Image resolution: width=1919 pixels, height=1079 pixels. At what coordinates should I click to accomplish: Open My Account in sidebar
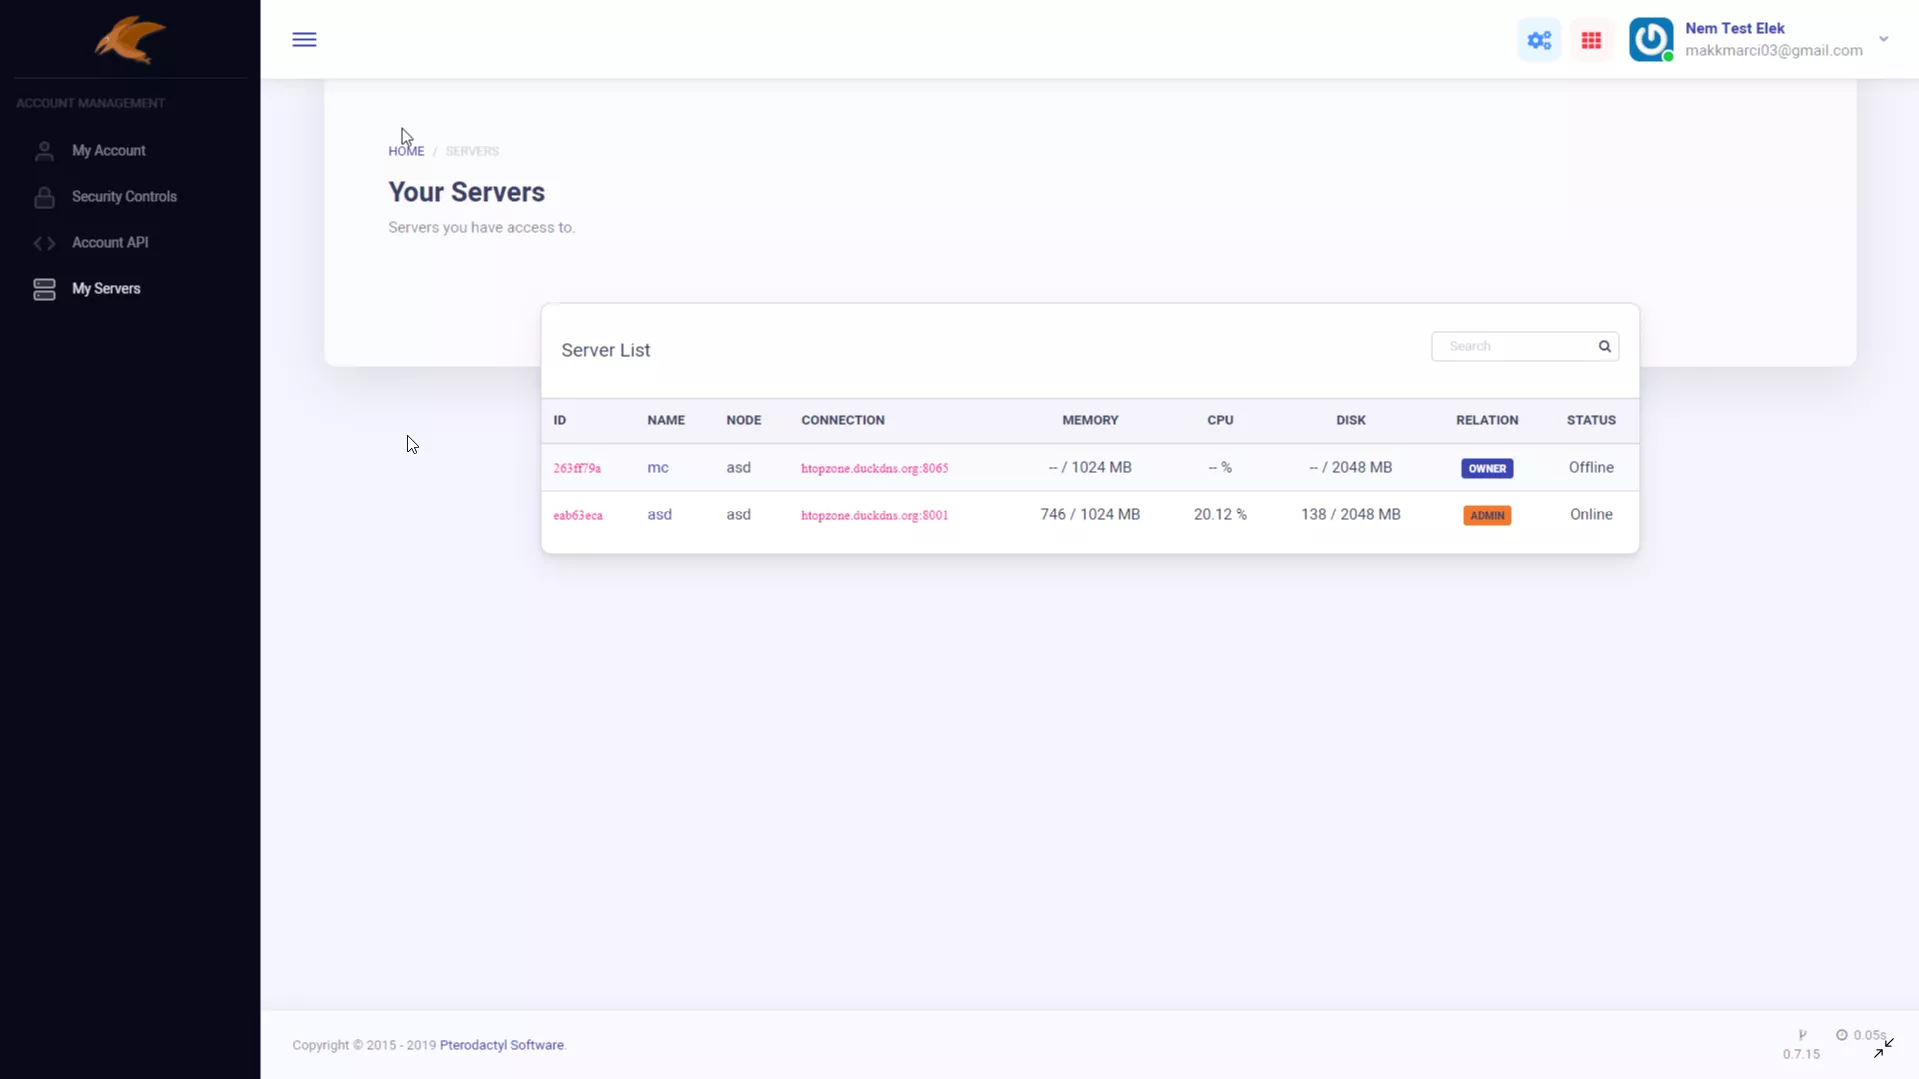tap(108, 151)
